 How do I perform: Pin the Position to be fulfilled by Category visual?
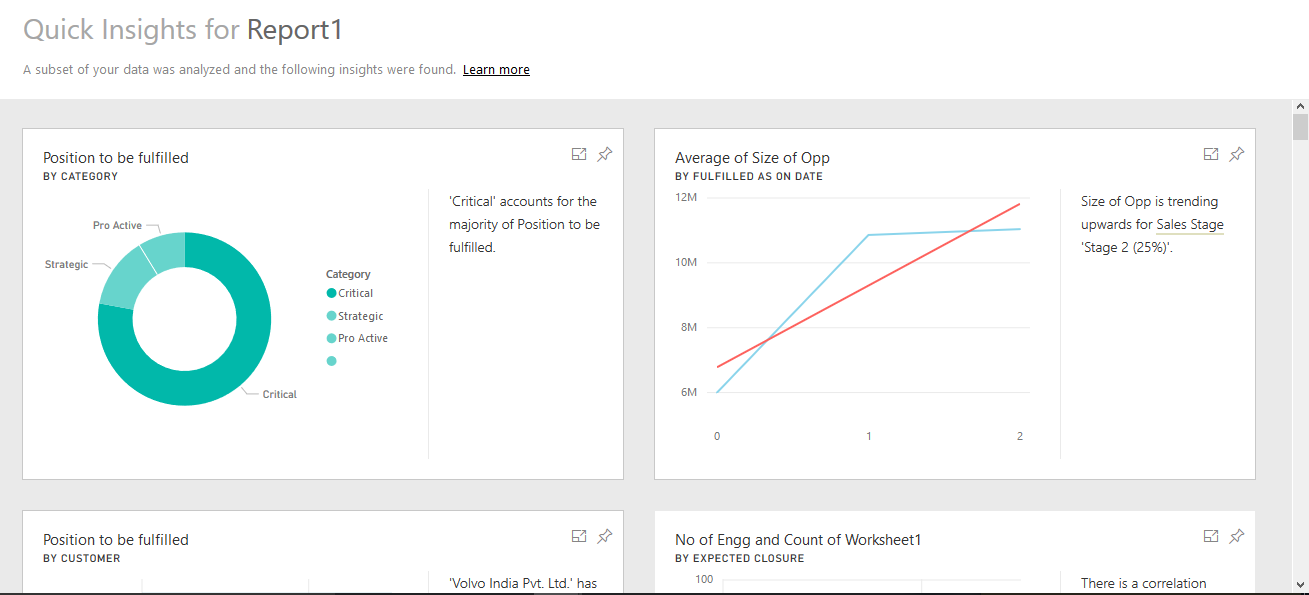pyautogui.click(x=605, y=154)
